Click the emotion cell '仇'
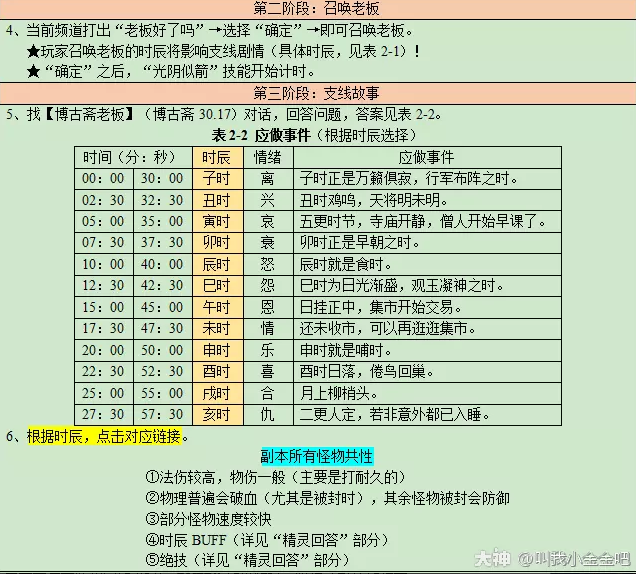The width and height of the screenshot is (636, 574). click(268, 415)
